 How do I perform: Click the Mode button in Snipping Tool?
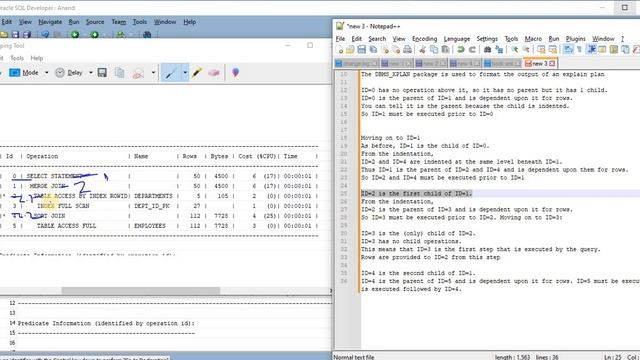tap(24, 73)
